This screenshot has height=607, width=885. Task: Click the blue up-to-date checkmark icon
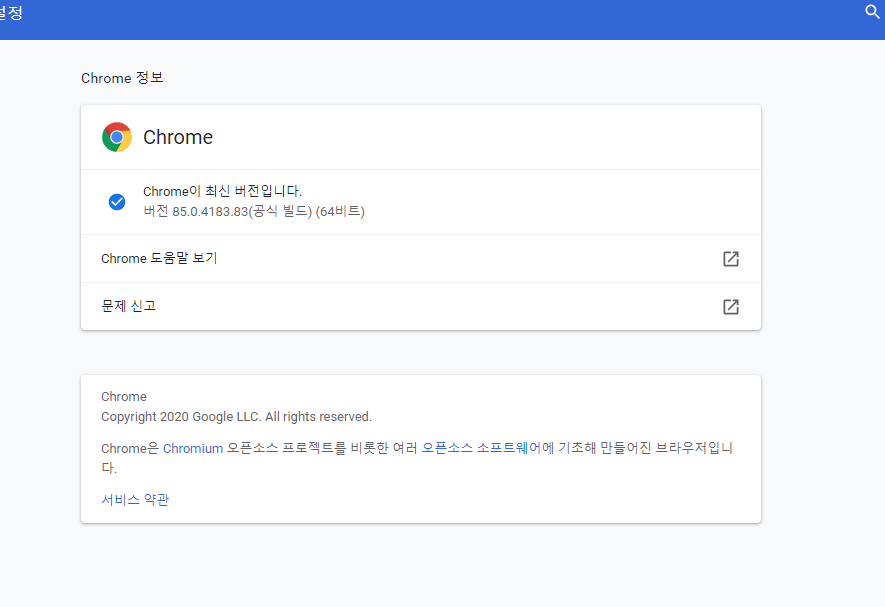pos(117,202)
